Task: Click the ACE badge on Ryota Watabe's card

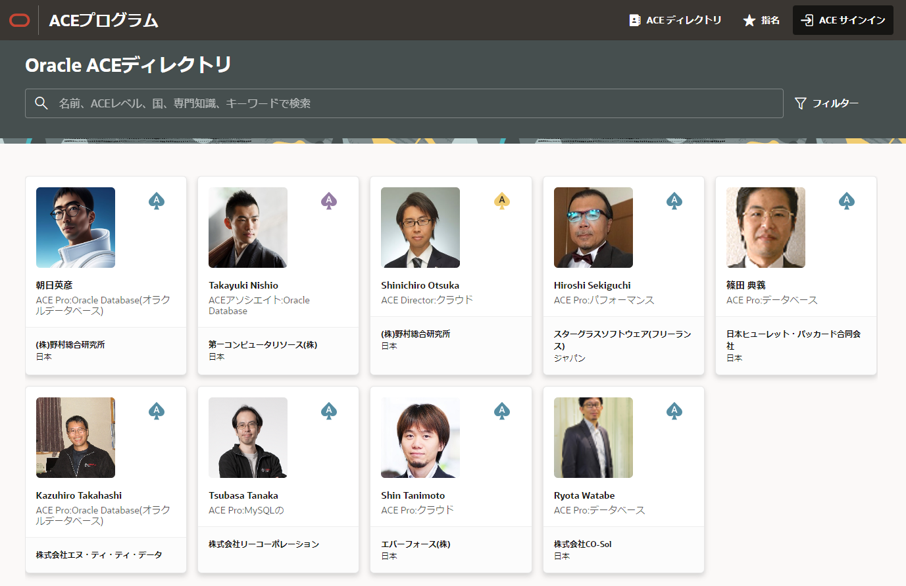Action: tap(674, 411)
